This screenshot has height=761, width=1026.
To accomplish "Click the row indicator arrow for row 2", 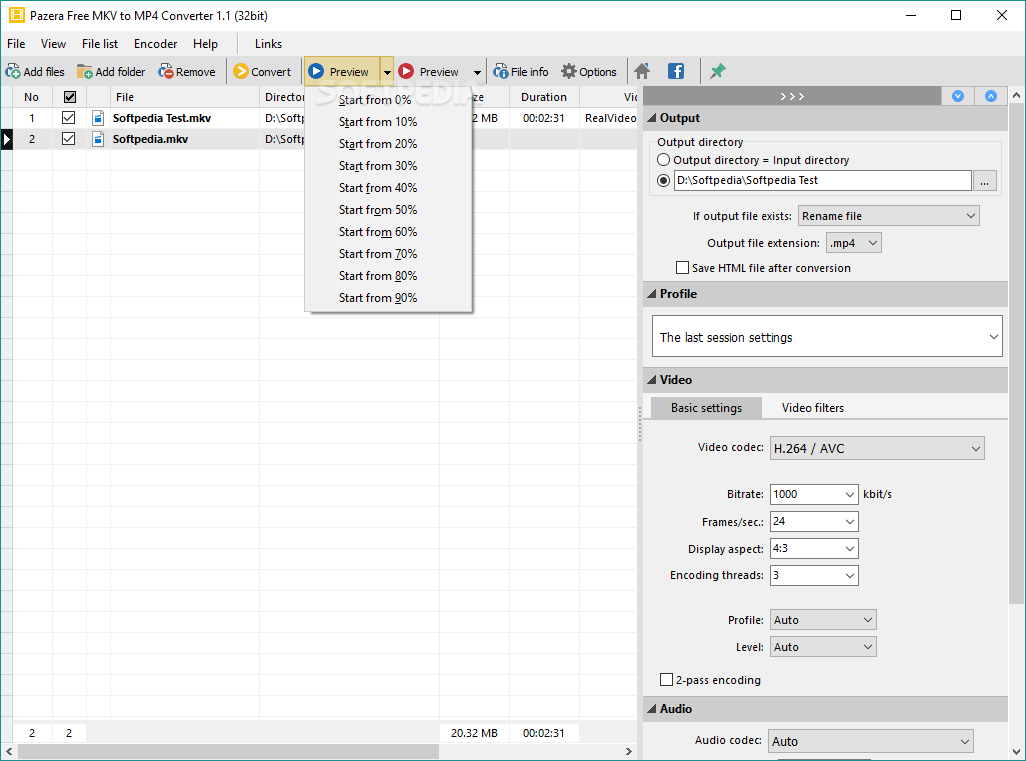I will pyautogui.click(x=7, y=139).
